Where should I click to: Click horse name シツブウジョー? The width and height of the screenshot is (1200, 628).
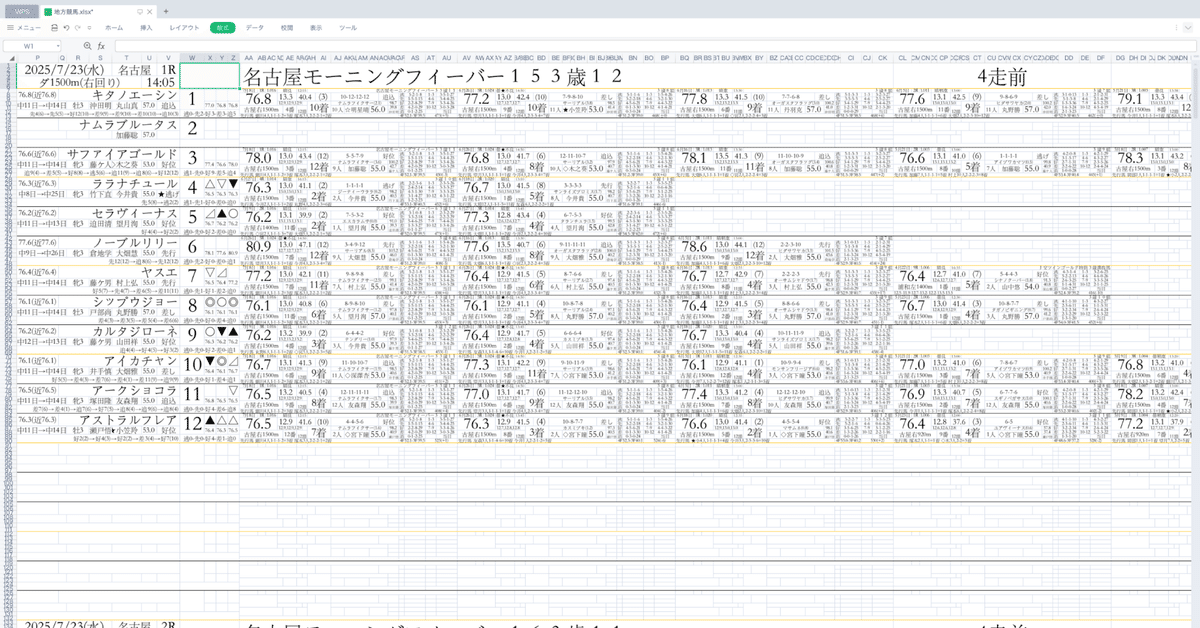click(134, 302)
